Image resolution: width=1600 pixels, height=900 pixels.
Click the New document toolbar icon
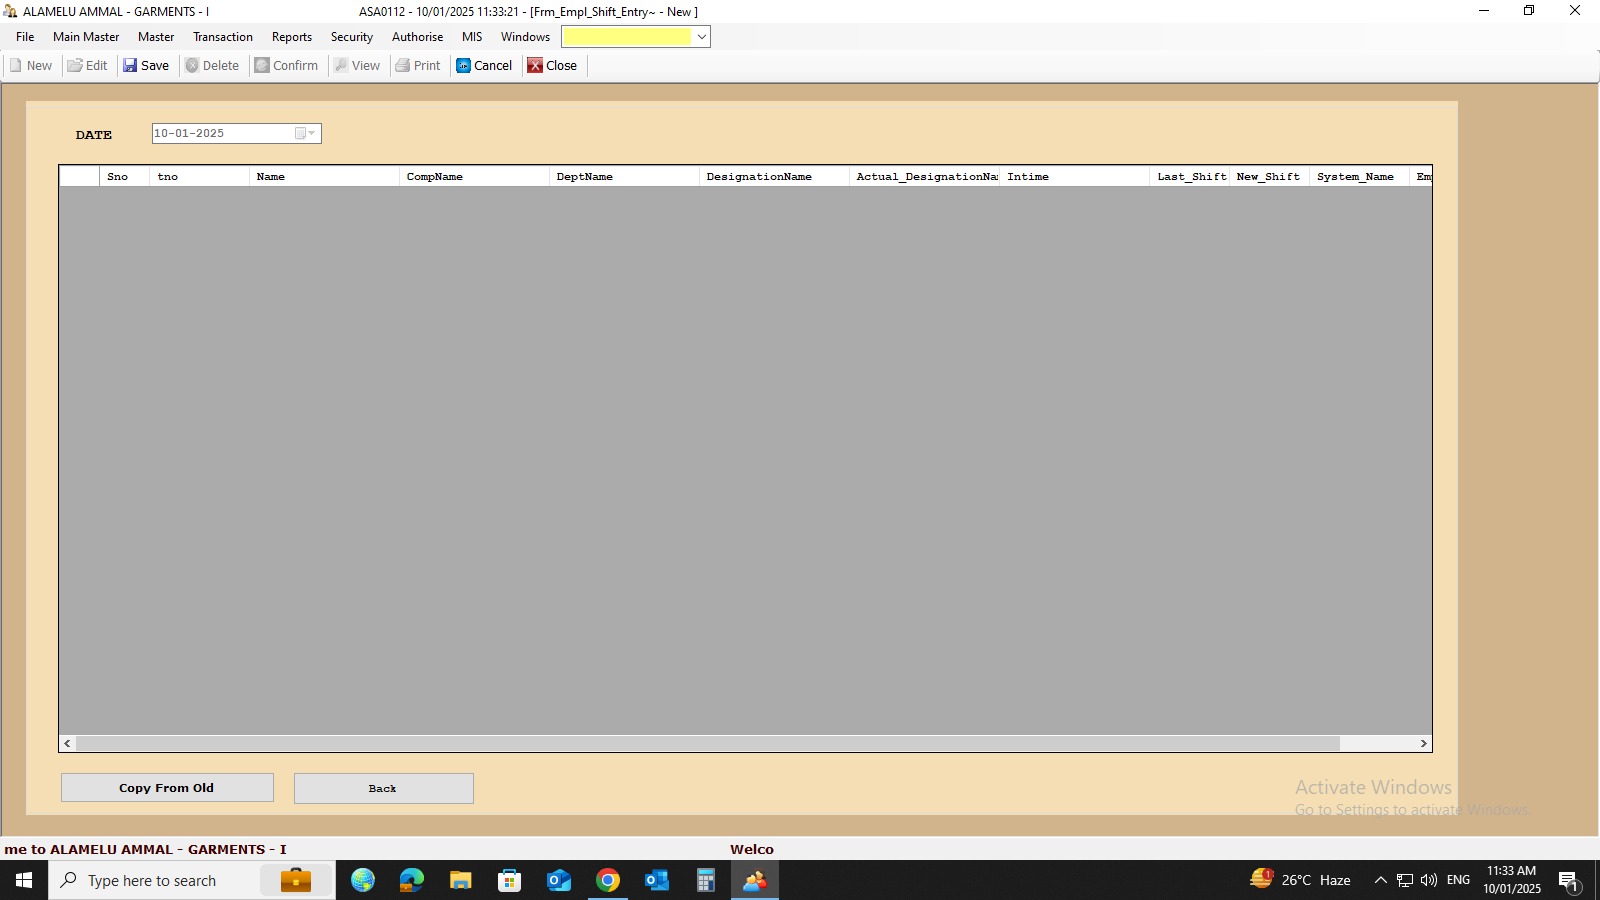[x=16, y=66]
